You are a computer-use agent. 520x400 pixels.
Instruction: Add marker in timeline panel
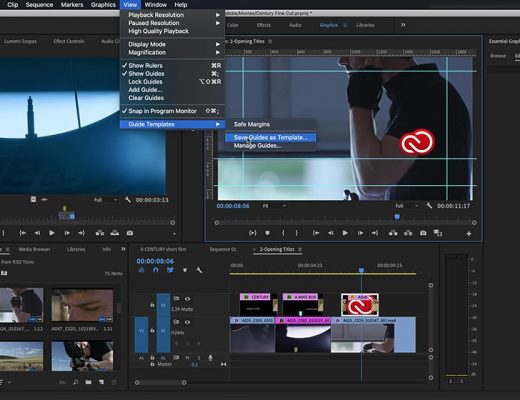(x=185, y=270)
